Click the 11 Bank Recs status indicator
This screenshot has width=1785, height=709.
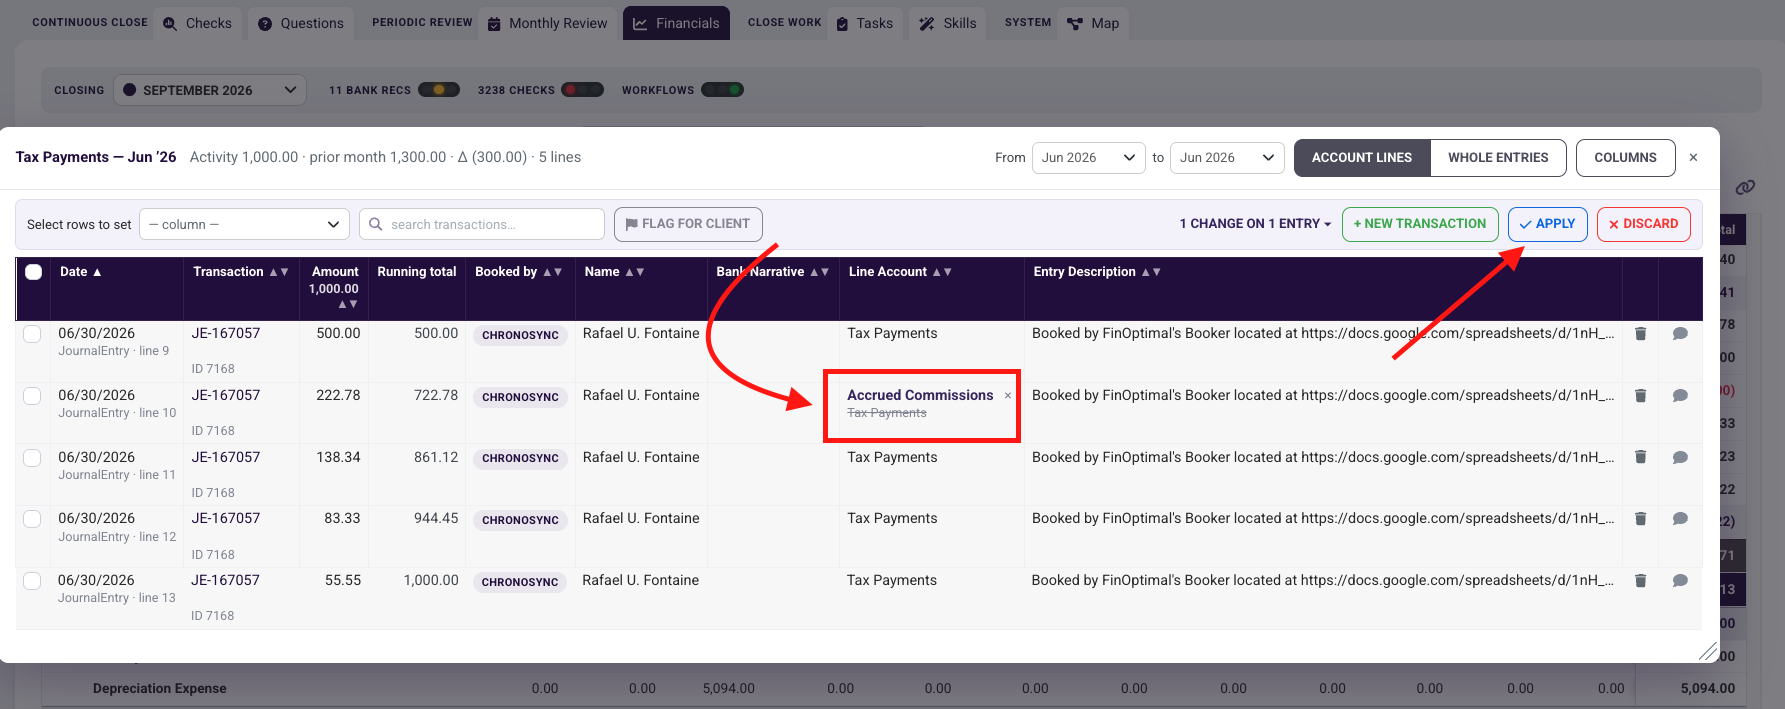[x=438, y=90]
